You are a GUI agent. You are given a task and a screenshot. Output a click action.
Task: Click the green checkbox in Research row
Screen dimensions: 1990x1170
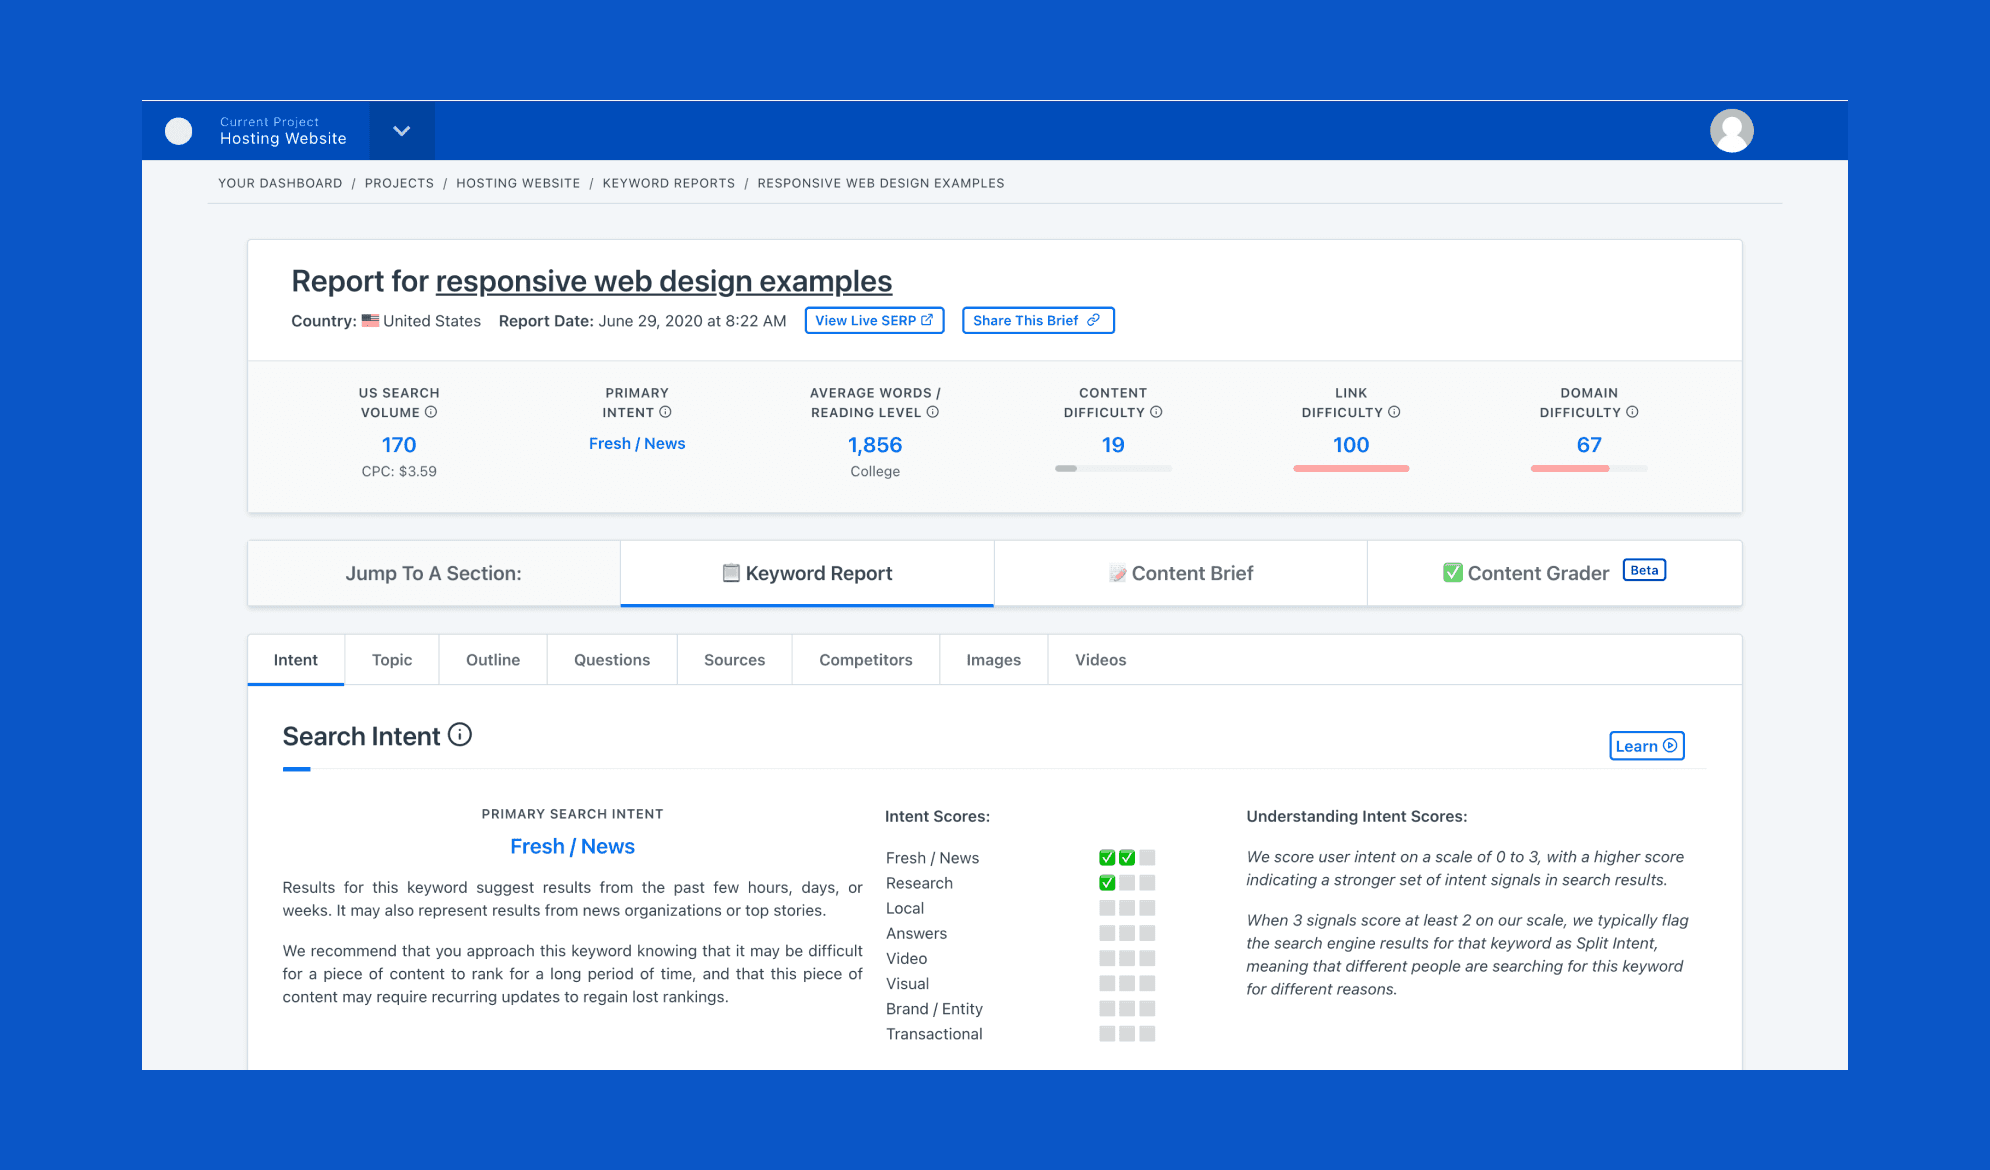click(x=1107, y=883)
